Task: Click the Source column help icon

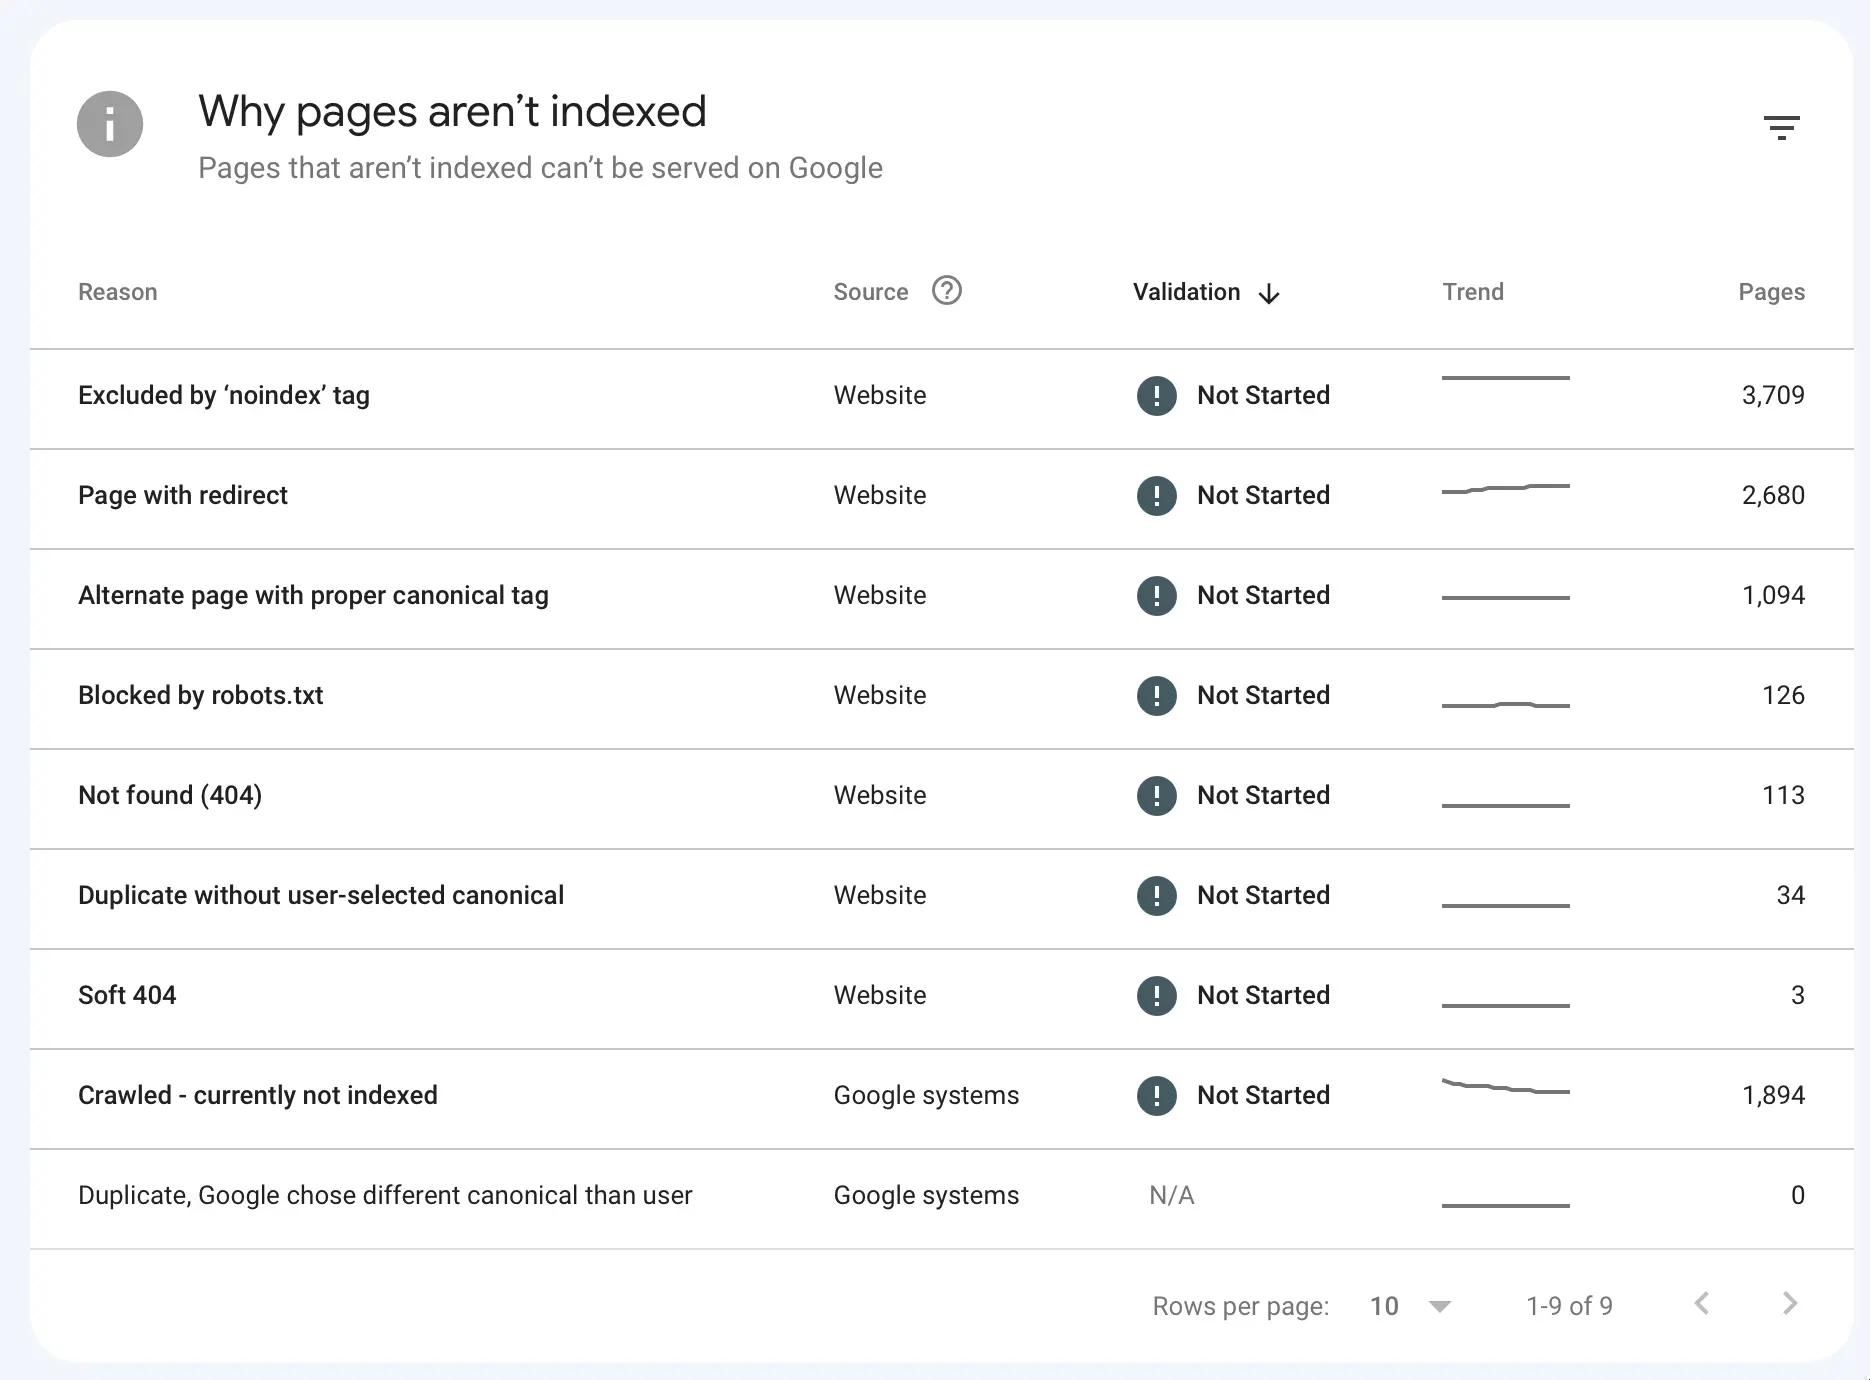Action: point(946,291)
